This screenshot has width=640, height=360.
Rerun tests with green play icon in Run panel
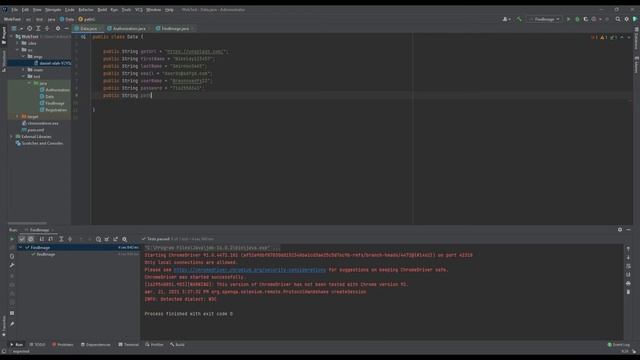pyautogui.click(x=12, y=239)
